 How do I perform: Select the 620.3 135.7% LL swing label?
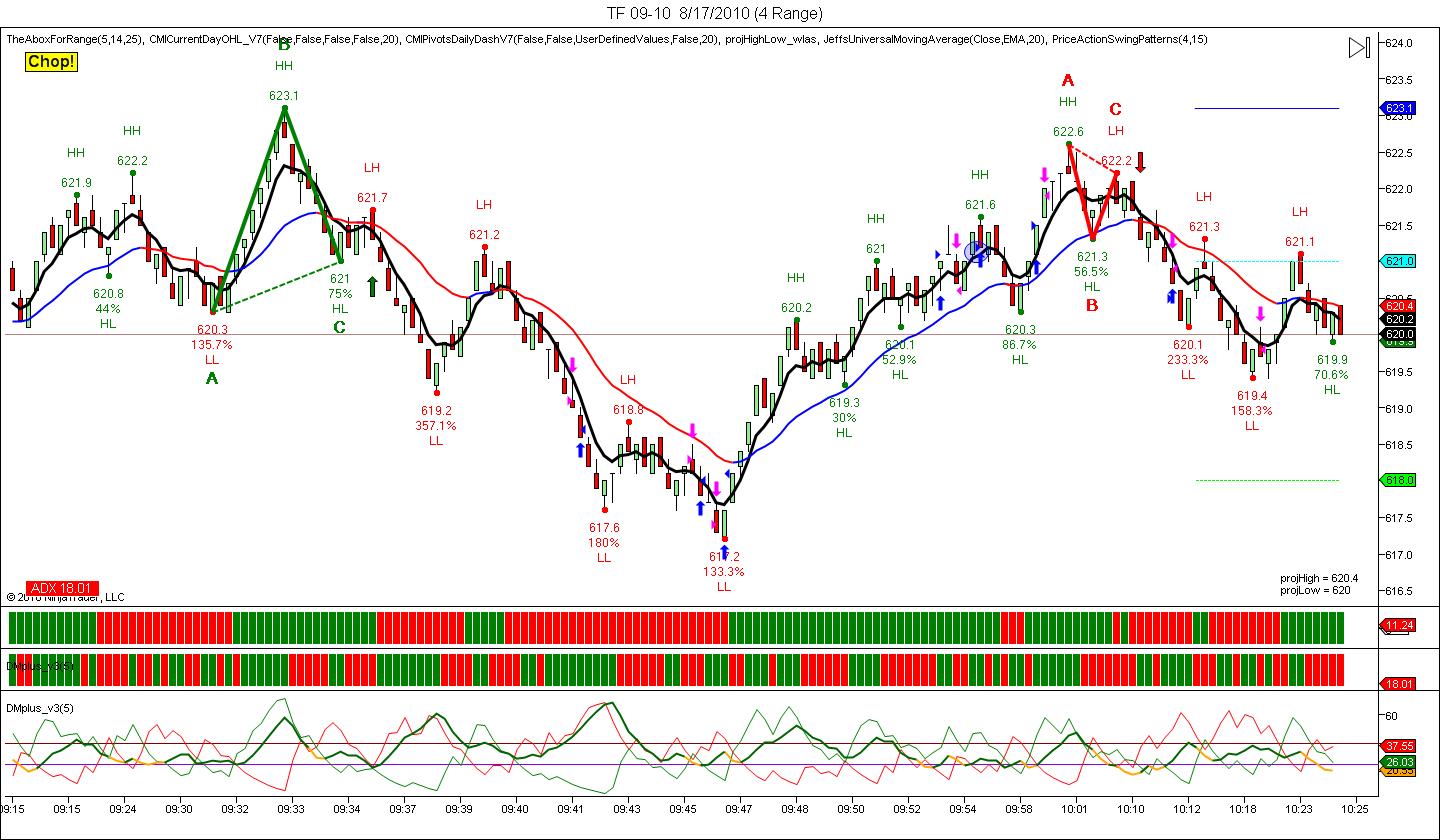pyautogui.click(x=212, y=344)
